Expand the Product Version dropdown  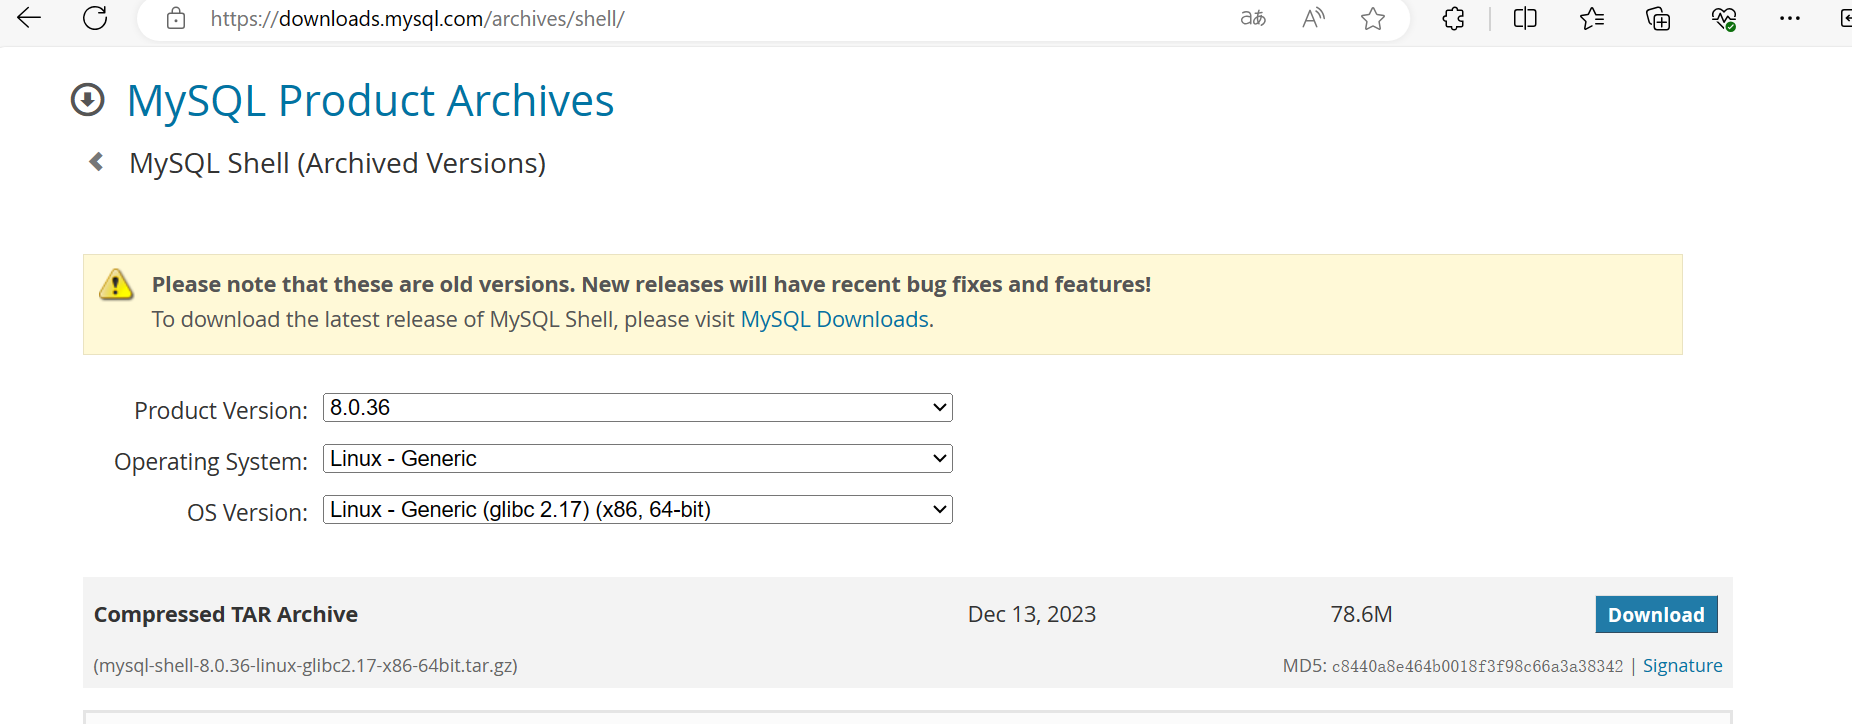pos(637,408)
